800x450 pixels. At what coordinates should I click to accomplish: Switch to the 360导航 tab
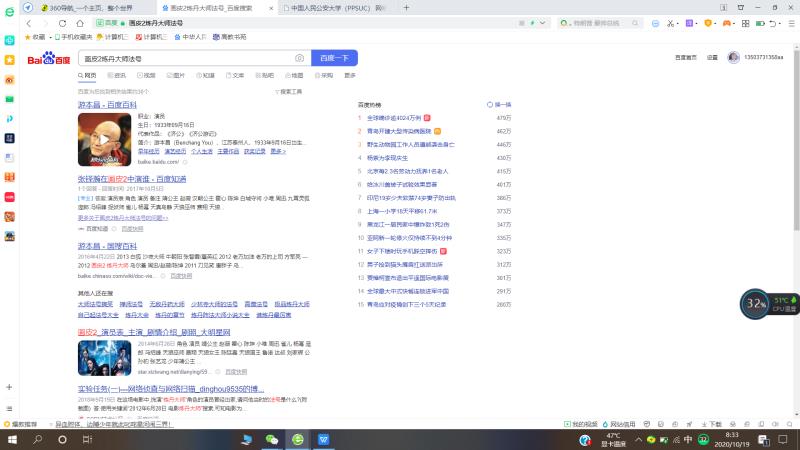(x=89, y=8)
